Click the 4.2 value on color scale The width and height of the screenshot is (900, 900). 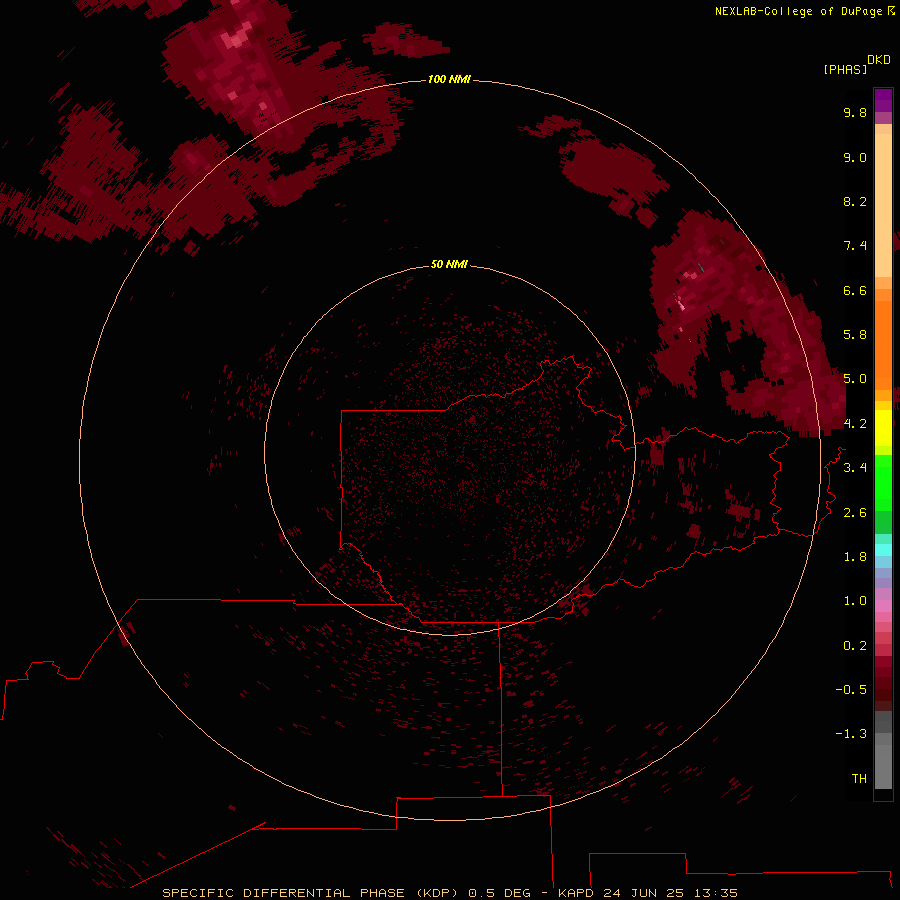[x=855, y=424]
